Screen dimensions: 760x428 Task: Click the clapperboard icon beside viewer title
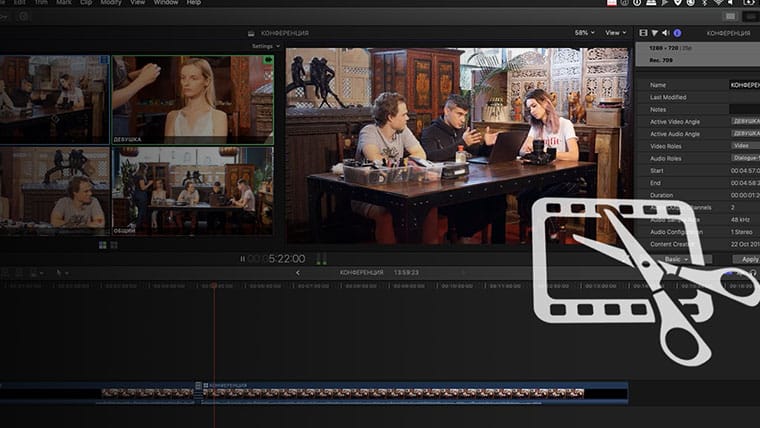[x=251, y=33]
